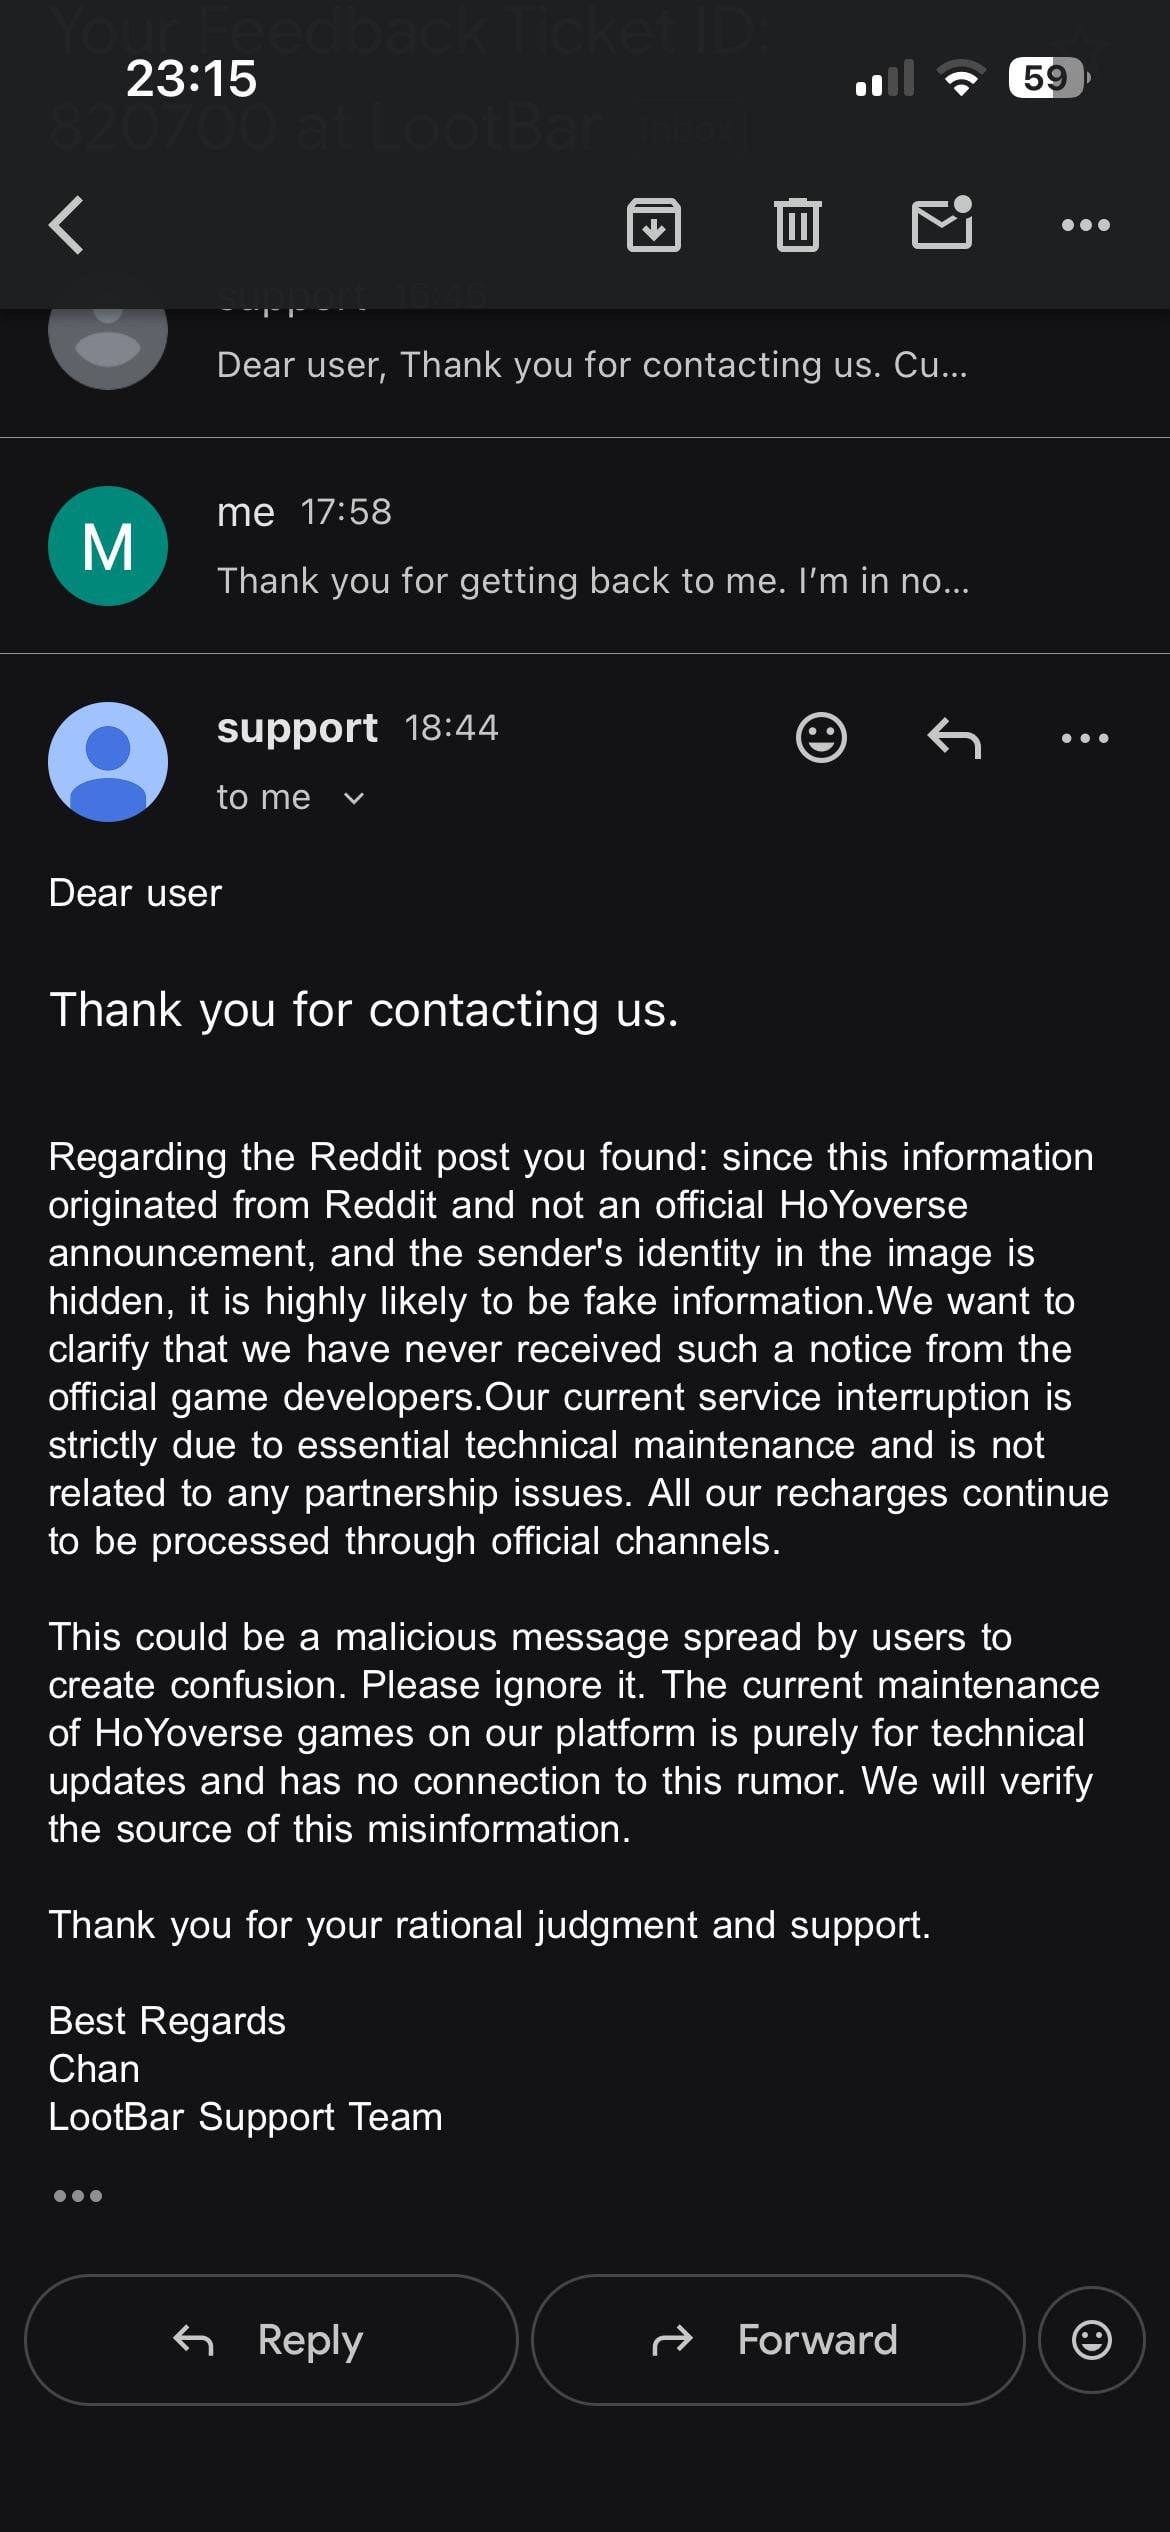Tap the status bar clock showing 23:15

coord(191,78)
